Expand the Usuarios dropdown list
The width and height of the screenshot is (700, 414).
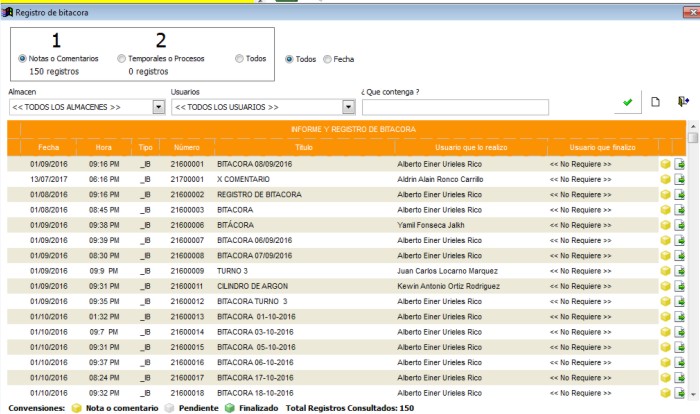pos(348,107)
